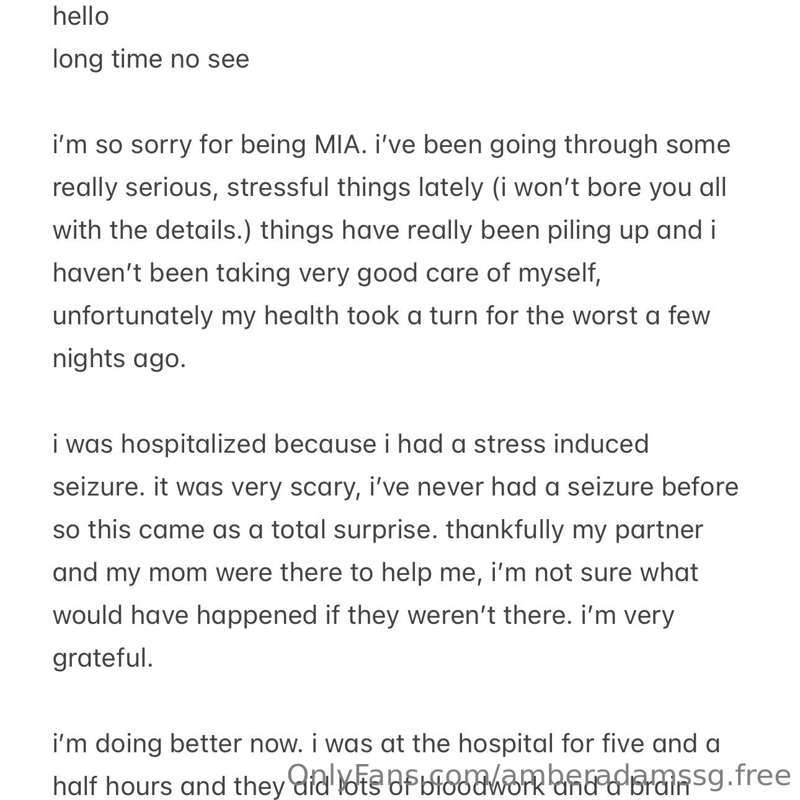Click the word "grateful."
The width and height of the screenshot is (800, 800).
click(x=103, y=659)
